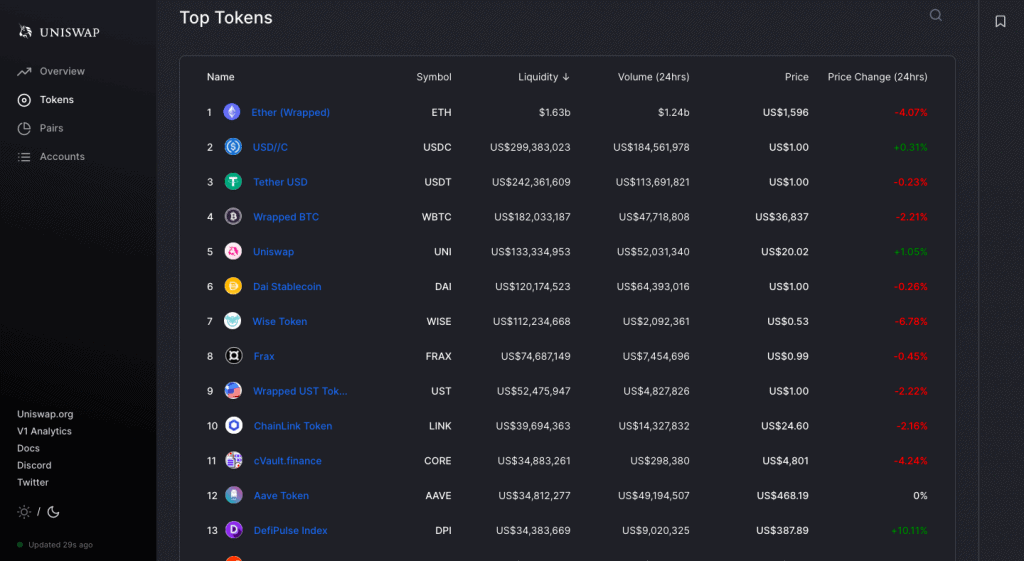Click the Uniswap unicorn logo icon
The width and height of the screenshot is (1024, 561).
pyautogui.click(x=25, y=31)
